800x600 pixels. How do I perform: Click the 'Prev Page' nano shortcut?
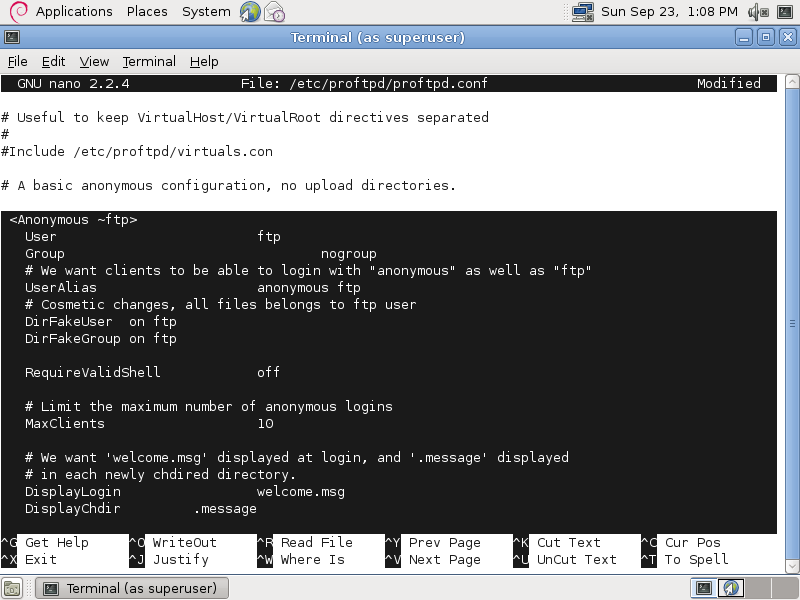[x=444, y=542]
